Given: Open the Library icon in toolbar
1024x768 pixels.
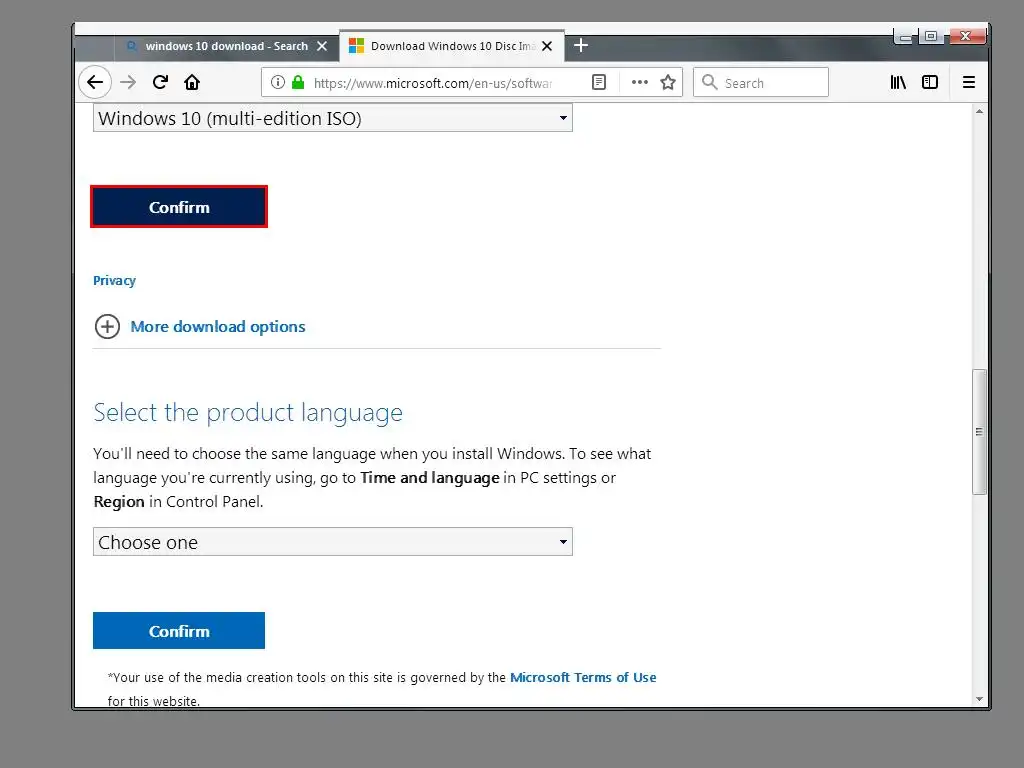Looking at the screenshot, I should [x=898, y=82].
